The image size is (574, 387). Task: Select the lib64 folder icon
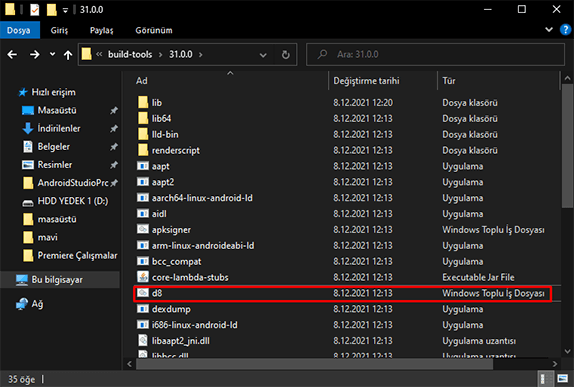(143, 118)
